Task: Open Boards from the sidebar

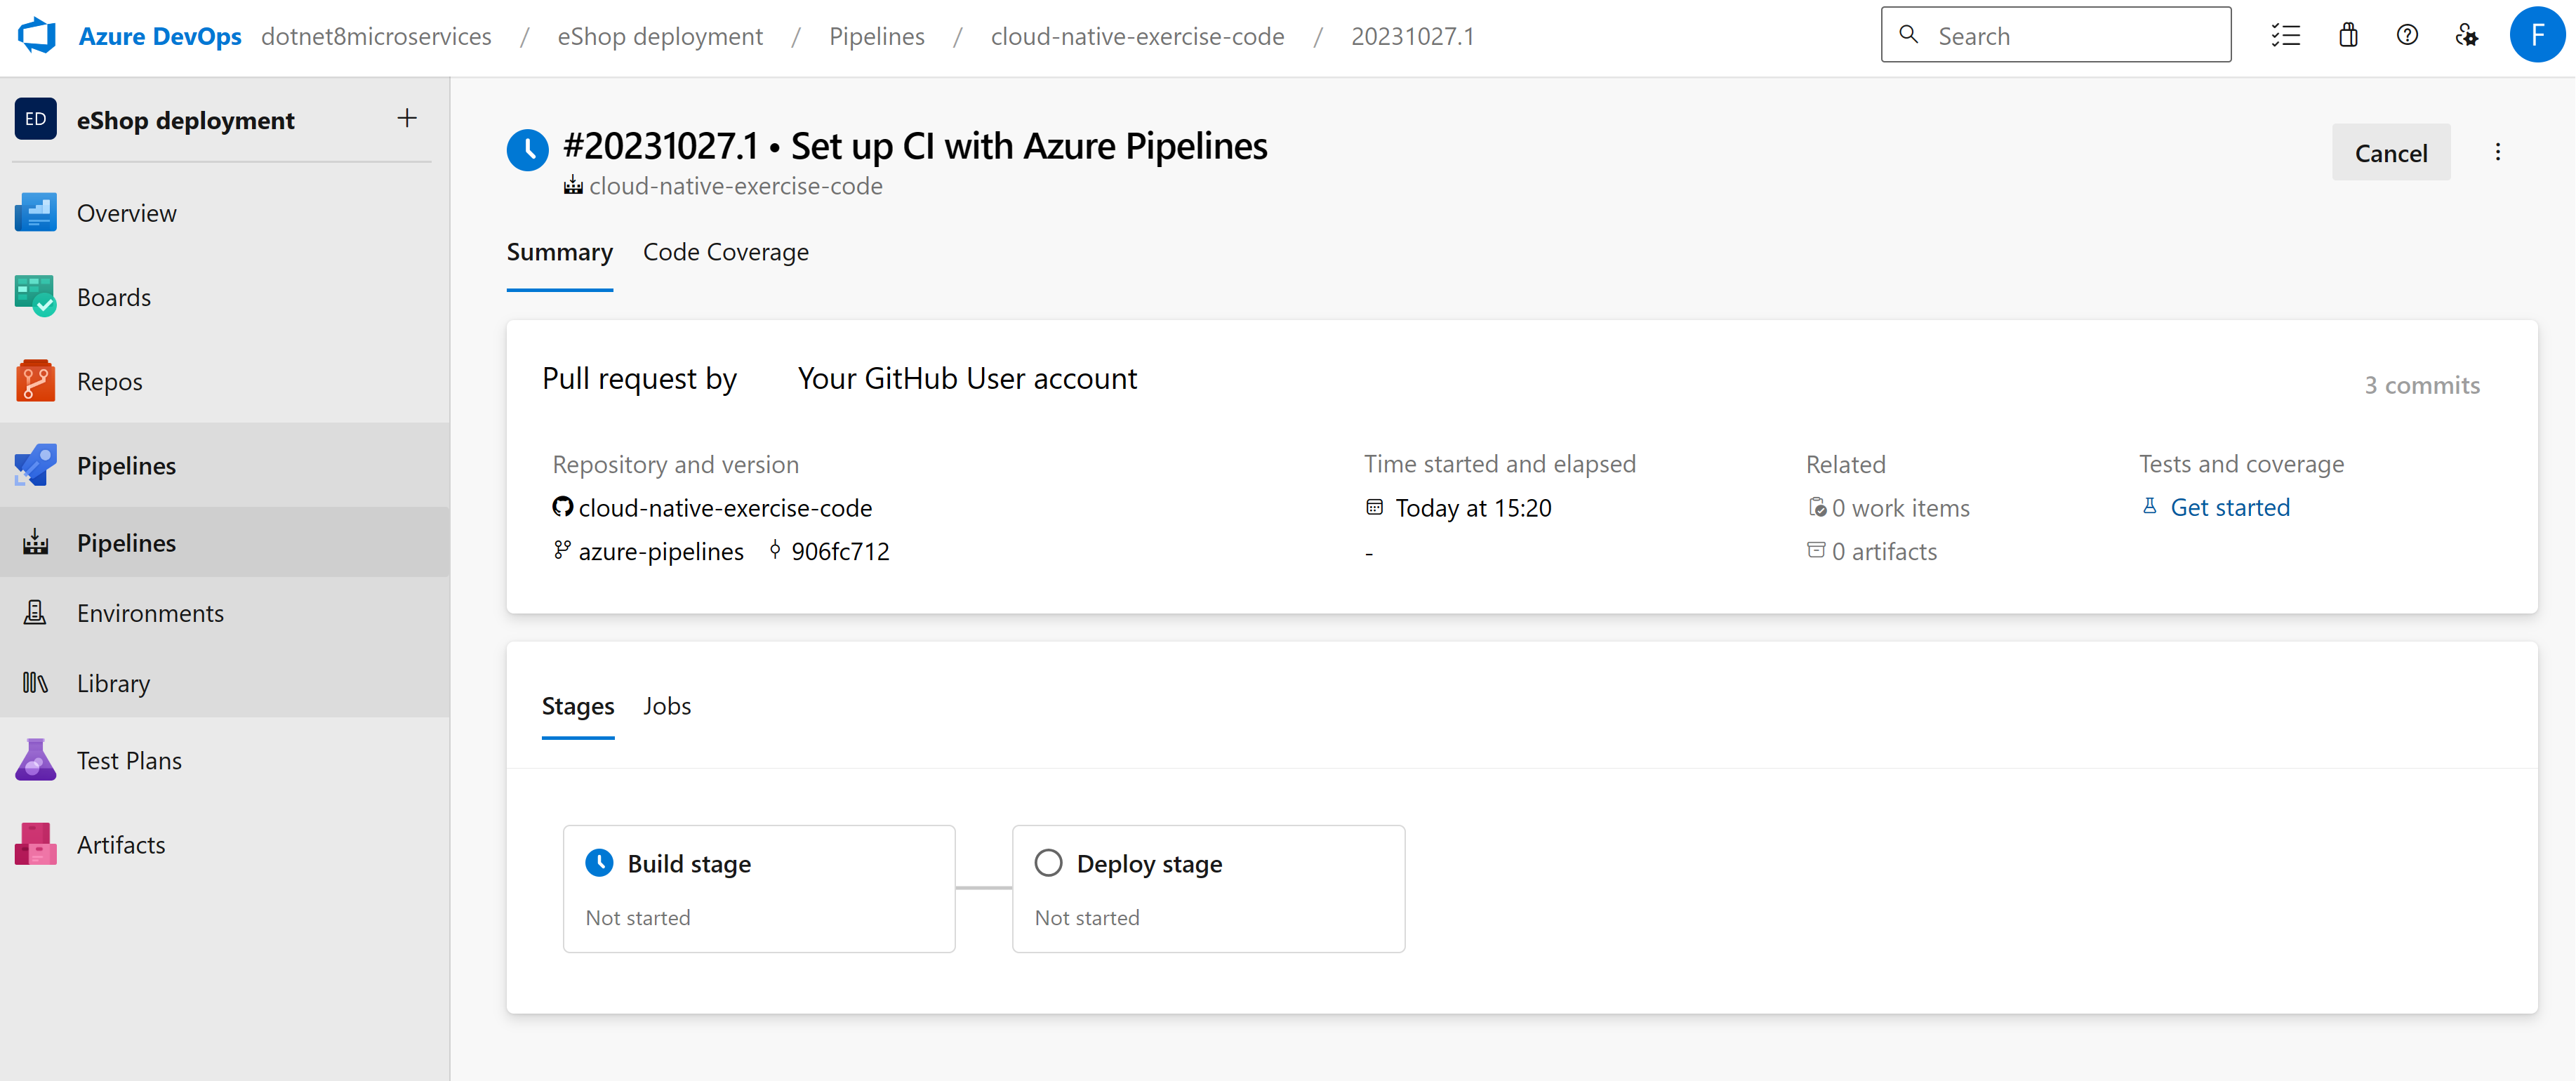Action: (x=113, y=296)
